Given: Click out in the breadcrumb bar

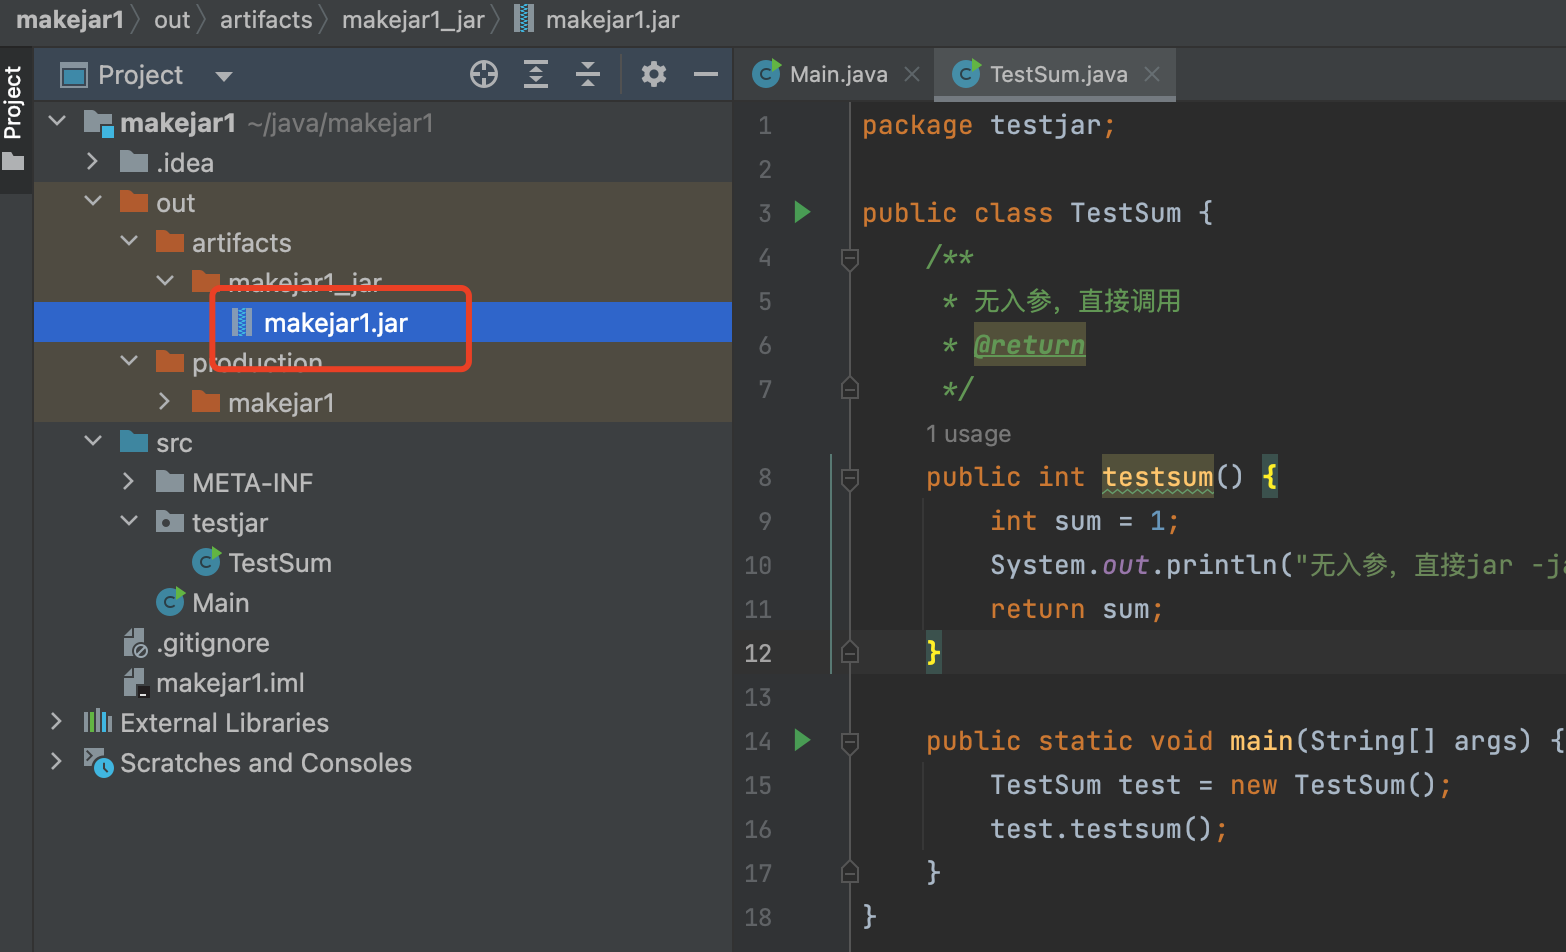Looking at the screenshot, I should pyautogui.click(x=172, y=19).
